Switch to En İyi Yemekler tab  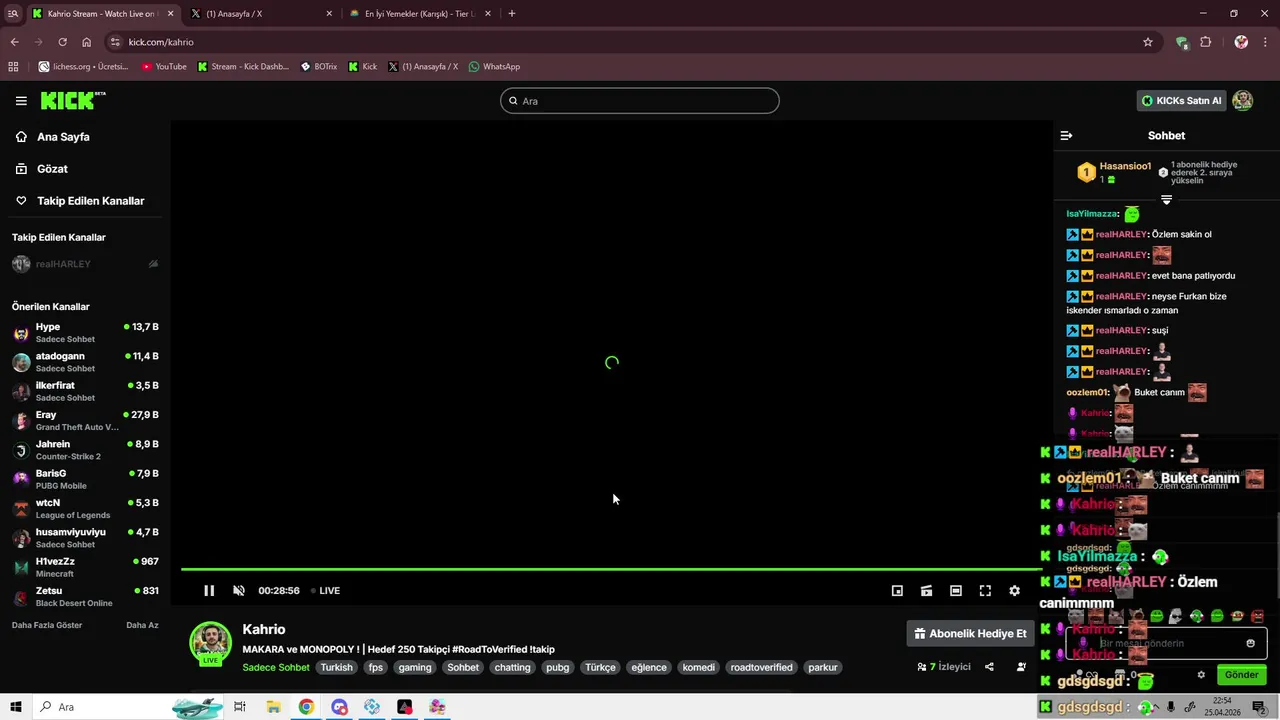click(420, 14)
